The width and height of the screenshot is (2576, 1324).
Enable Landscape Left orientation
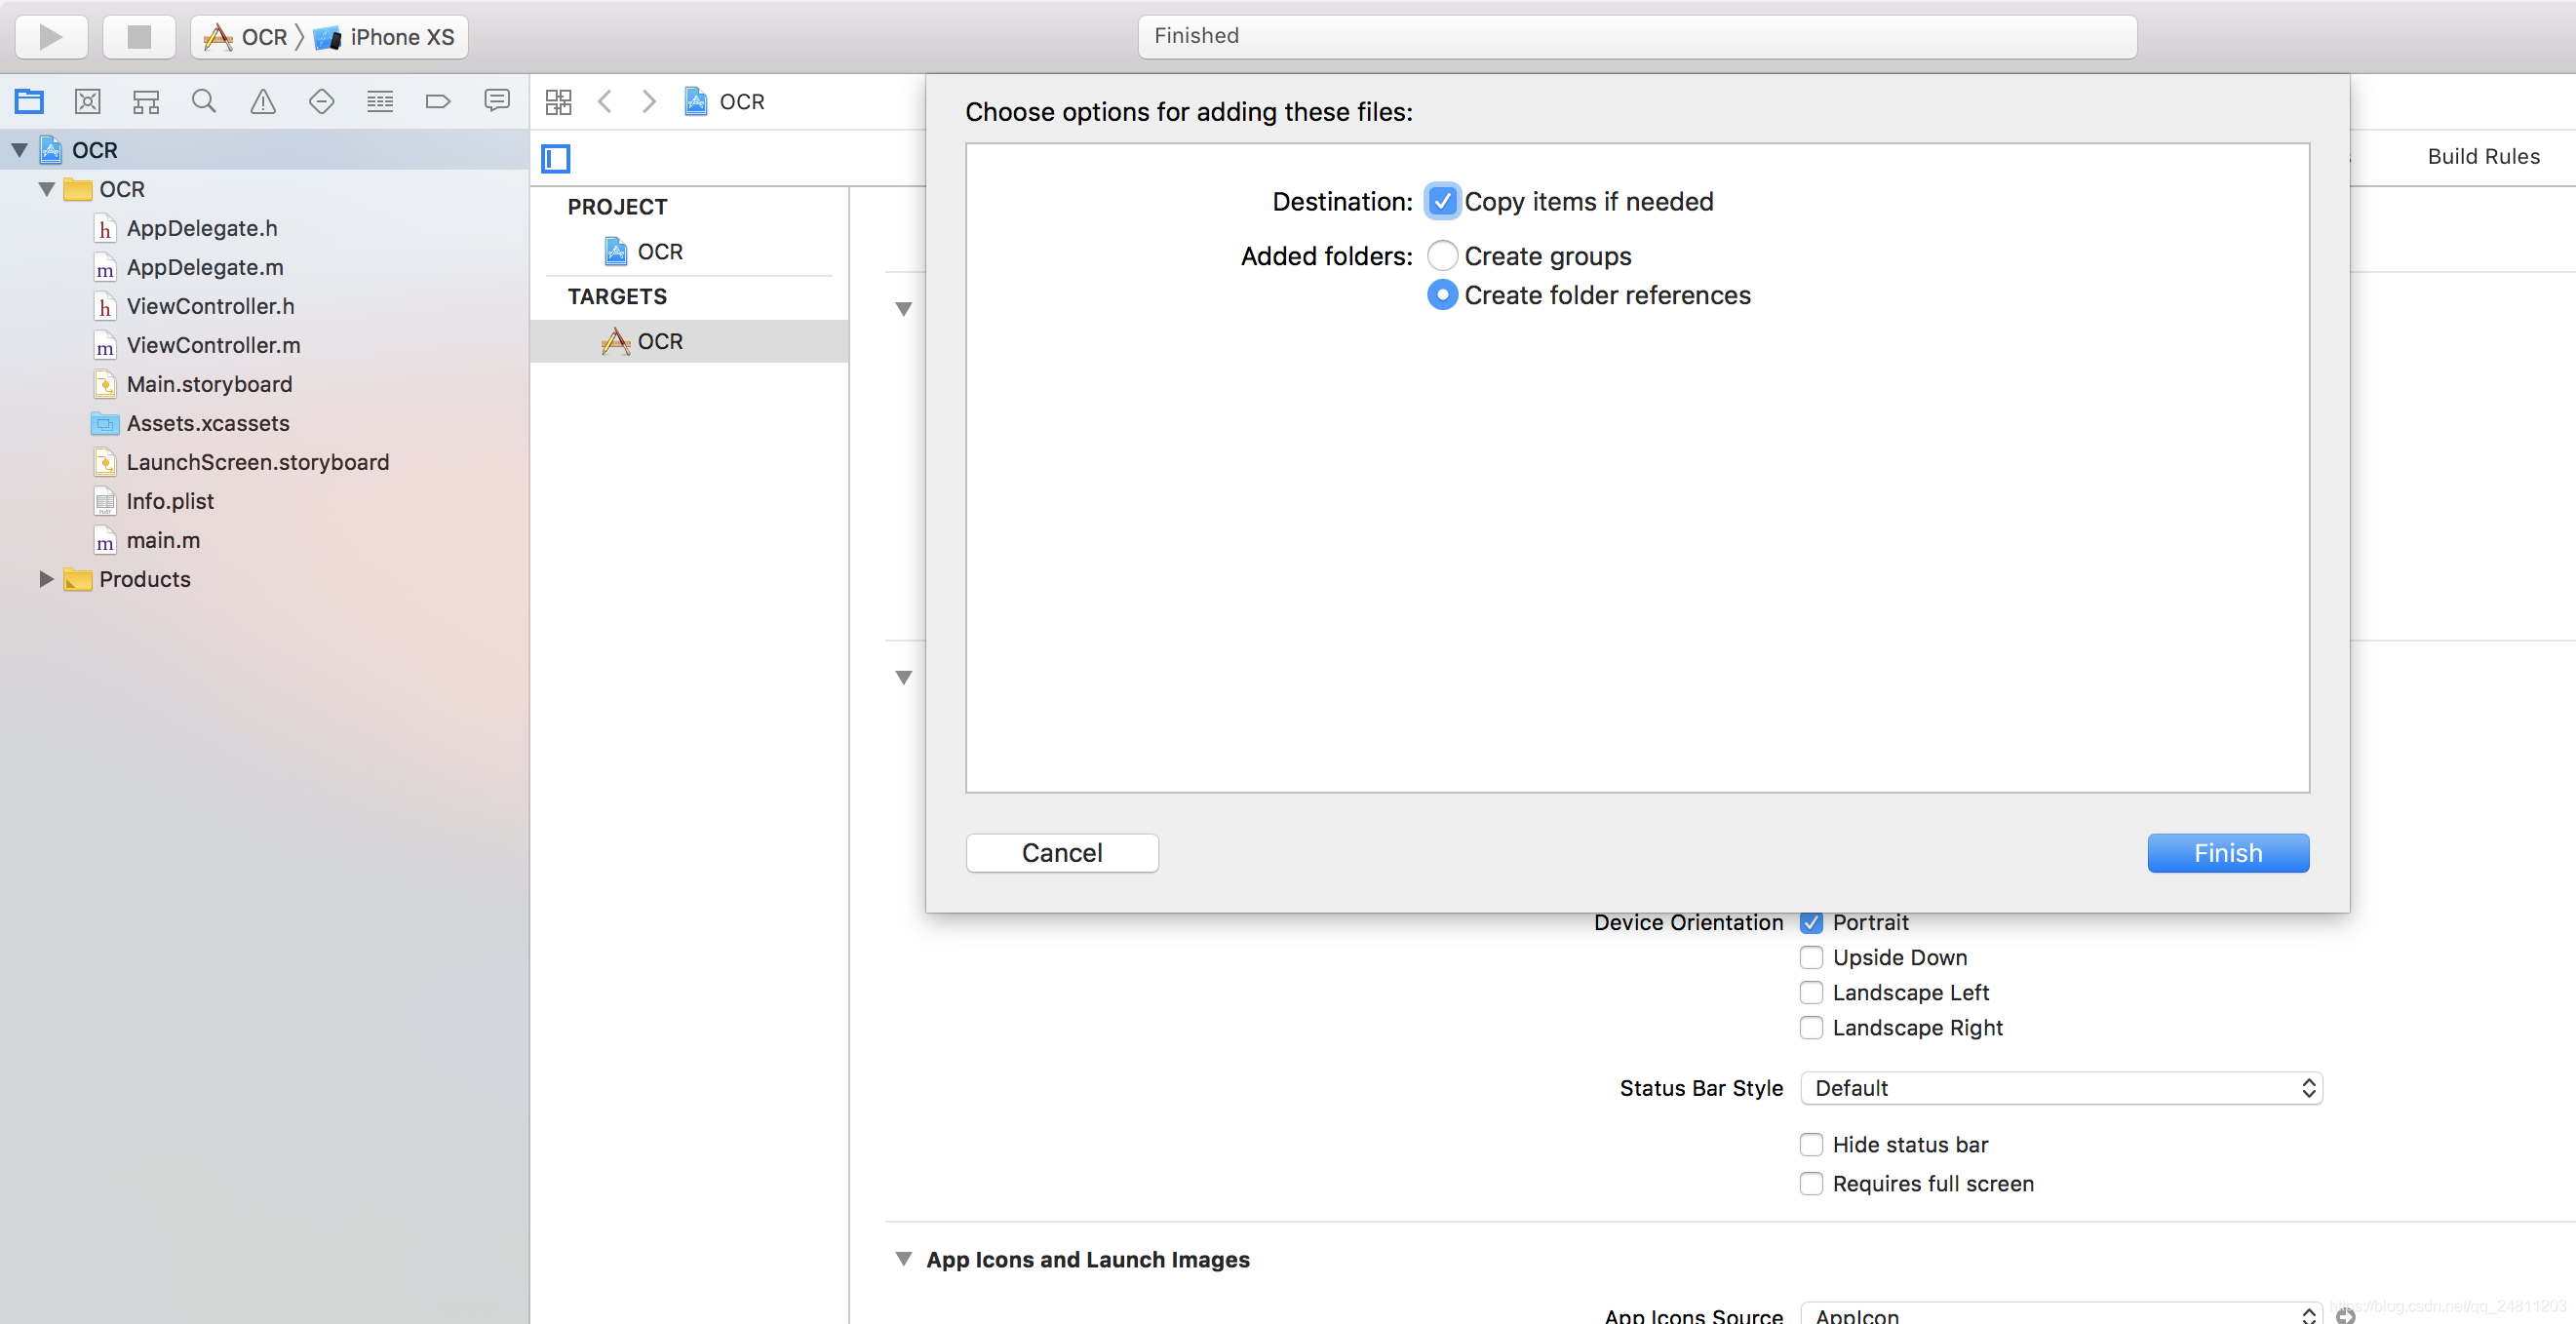click(x=1810, y=992)
